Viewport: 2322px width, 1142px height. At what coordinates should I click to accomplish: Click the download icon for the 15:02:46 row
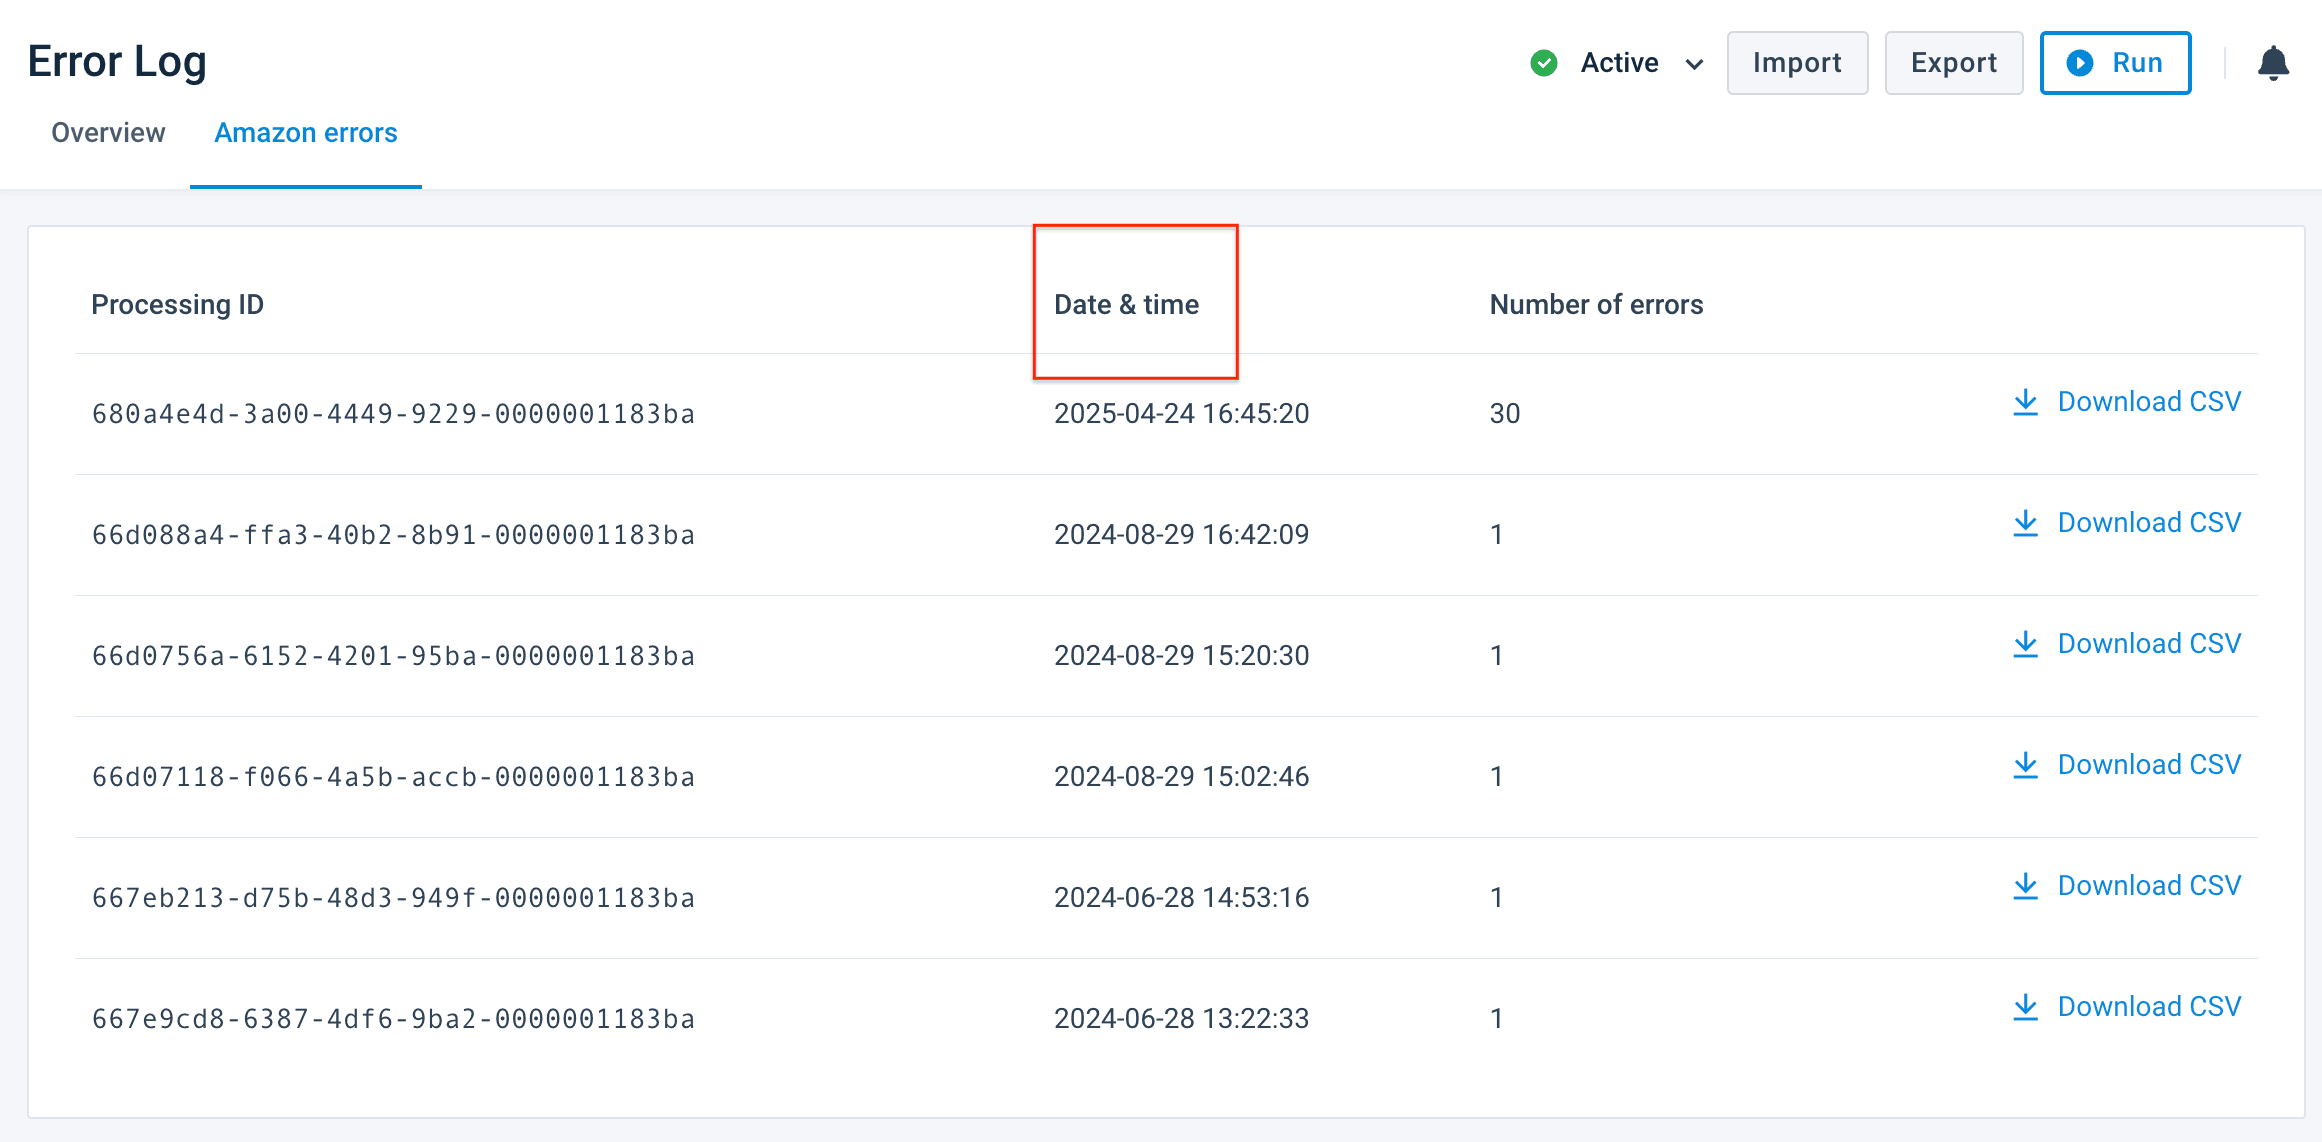(x=2025, y=765)
